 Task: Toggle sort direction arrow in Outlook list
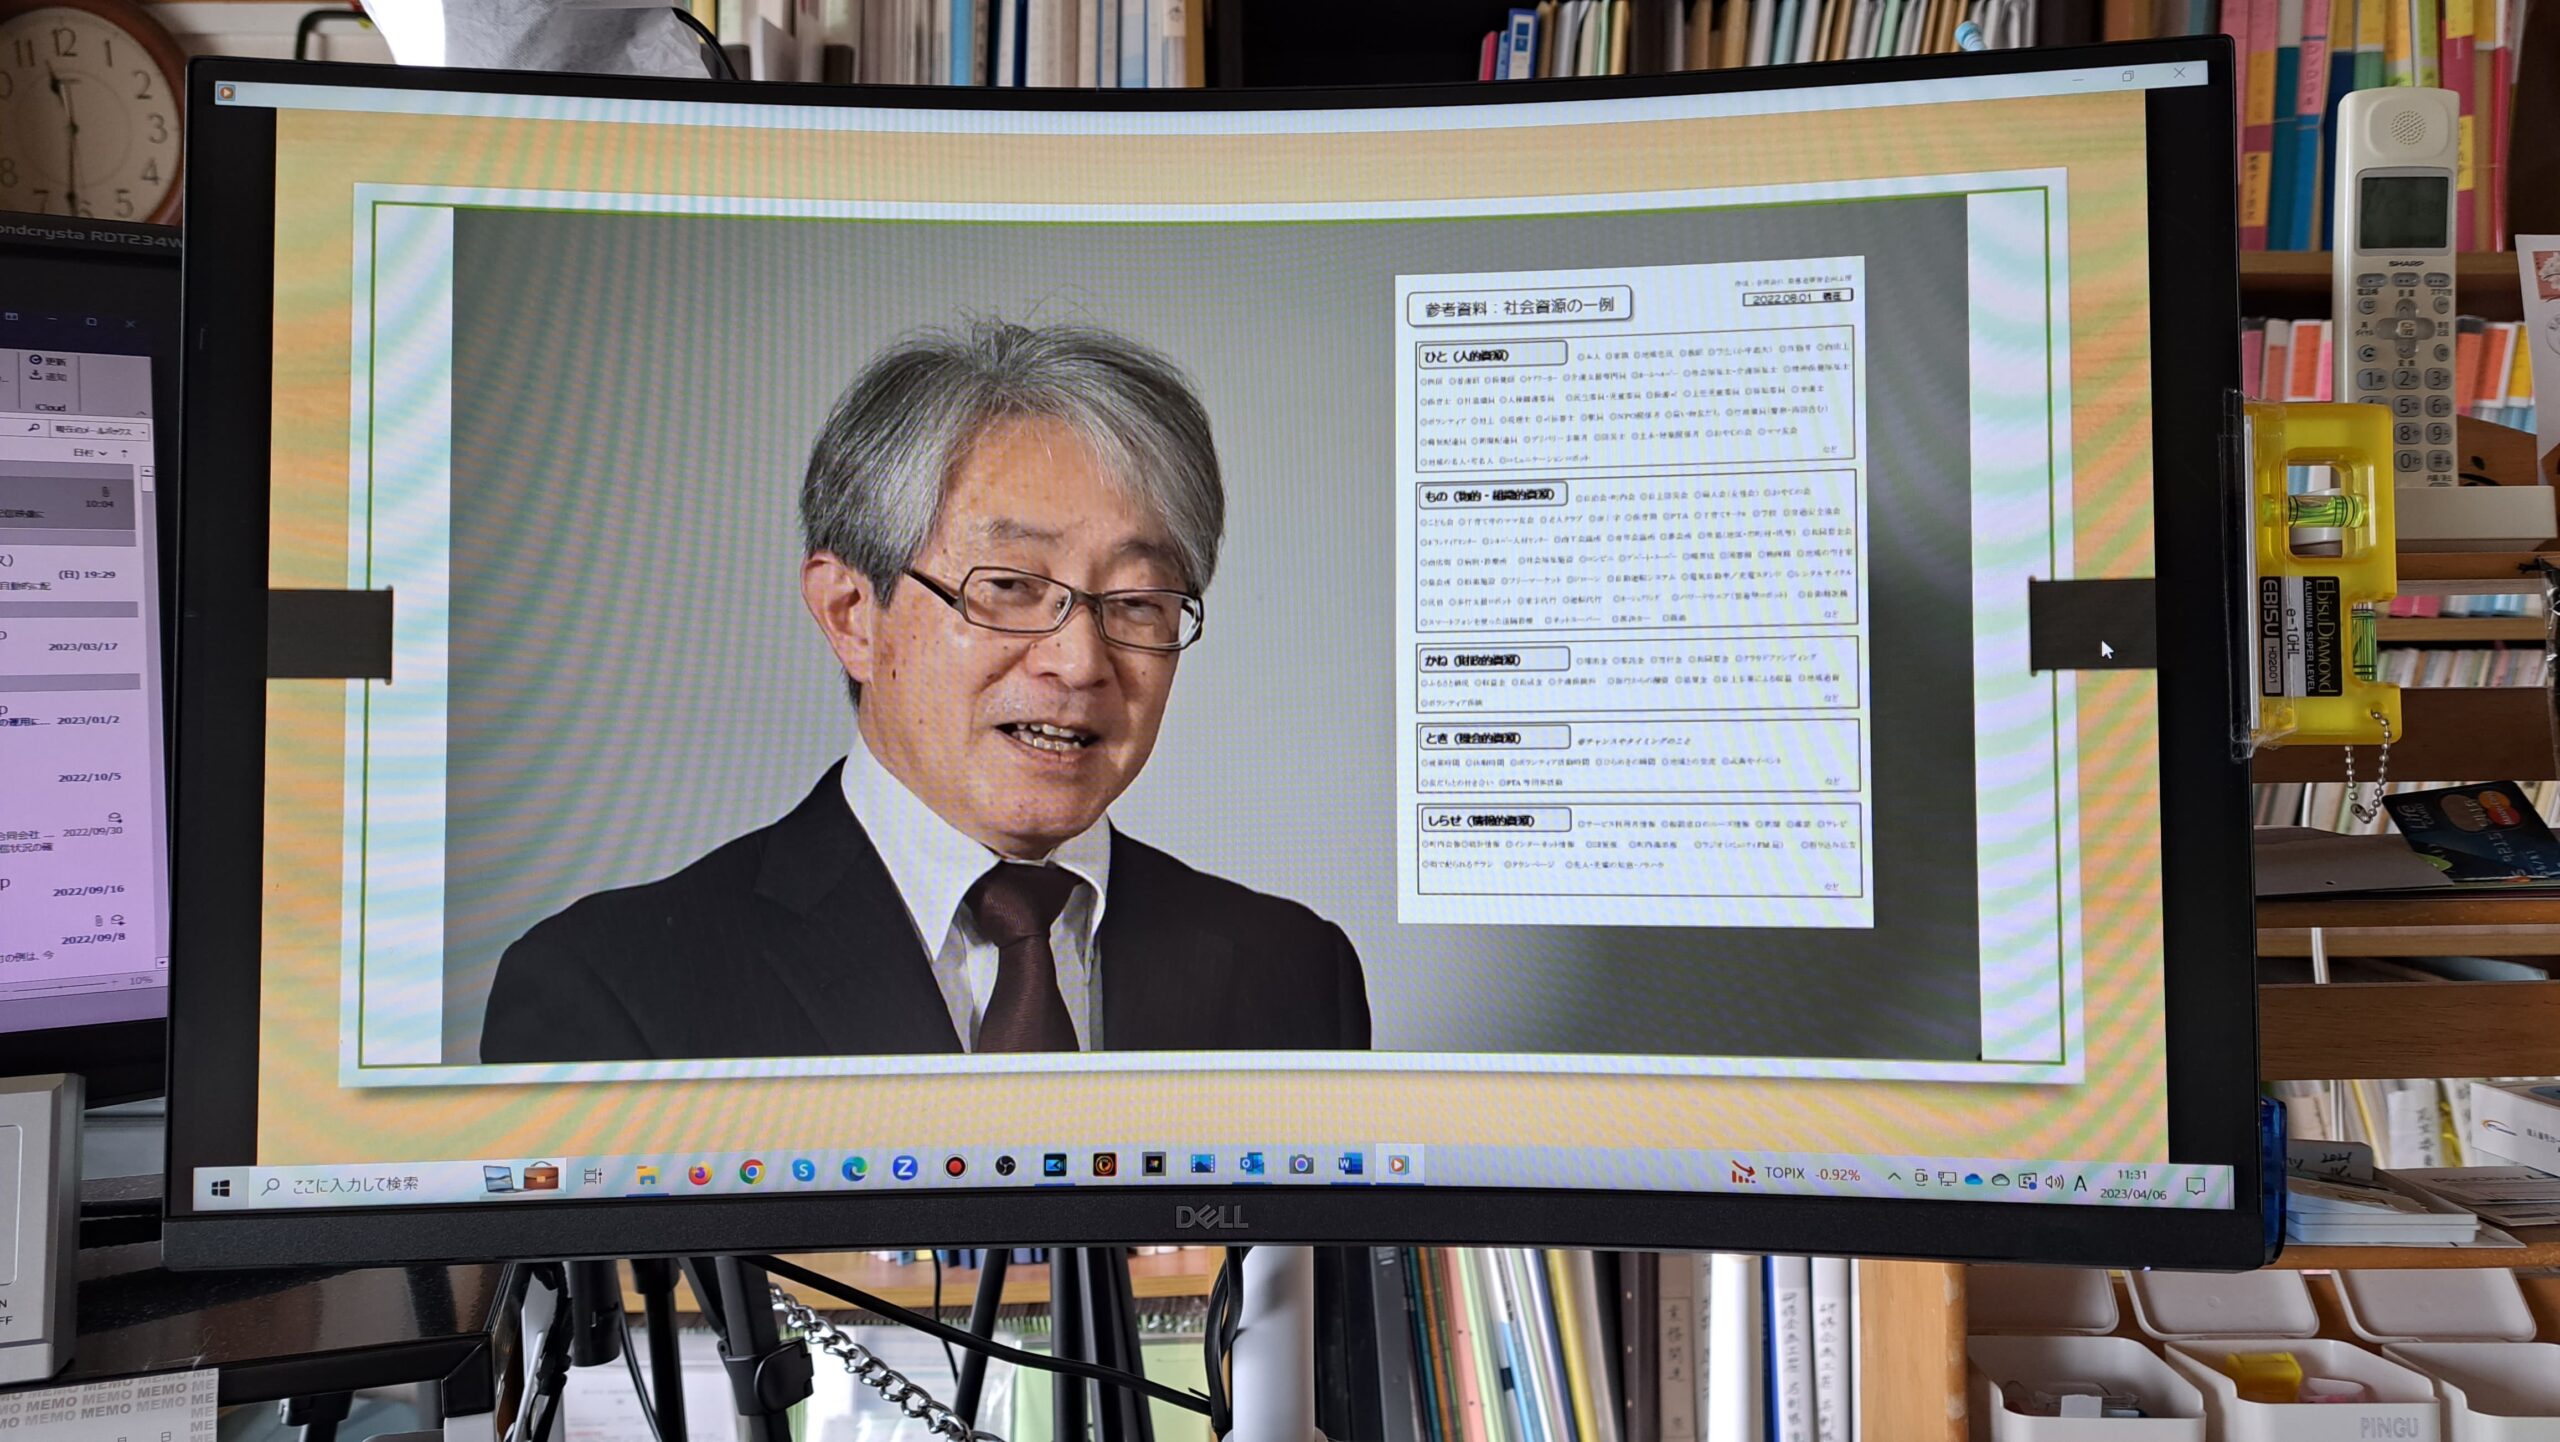[124, 453]
